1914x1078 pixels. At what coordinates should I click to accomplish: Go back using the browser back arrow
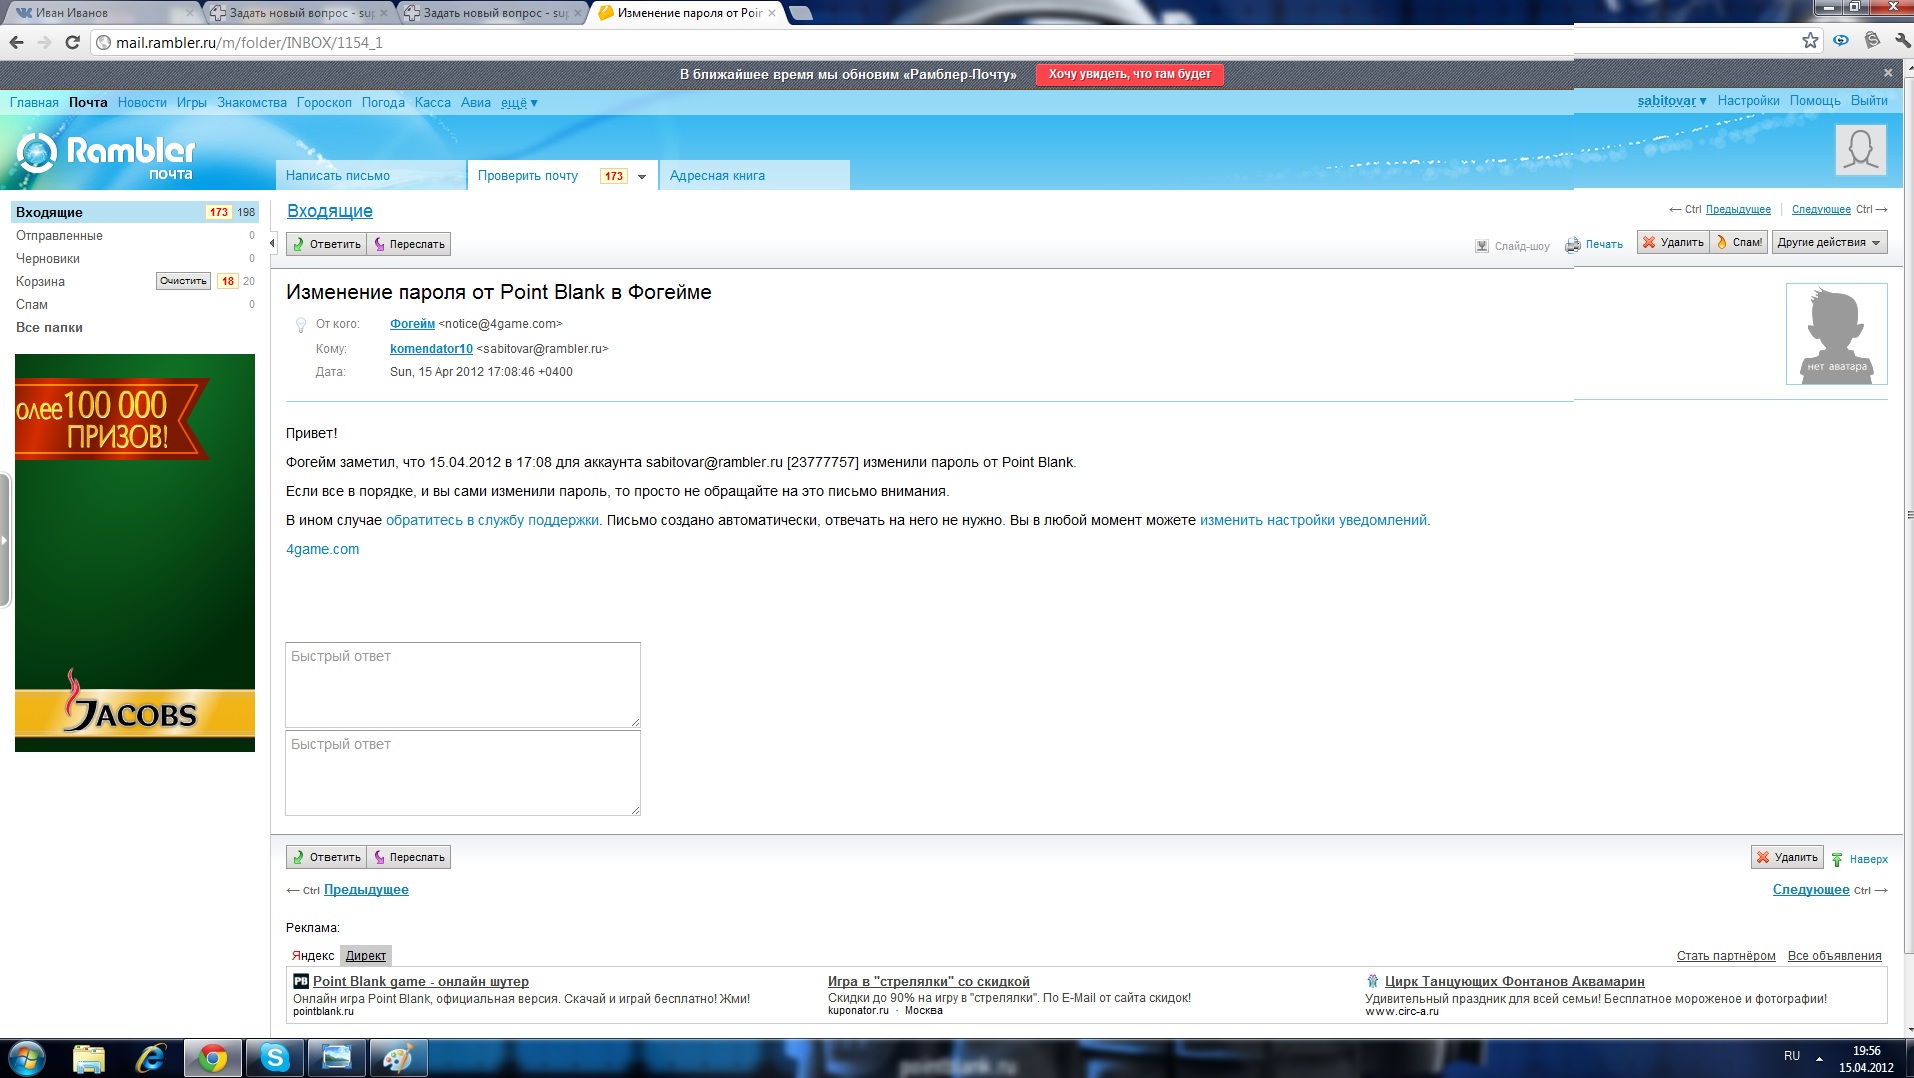click(16, 42)
